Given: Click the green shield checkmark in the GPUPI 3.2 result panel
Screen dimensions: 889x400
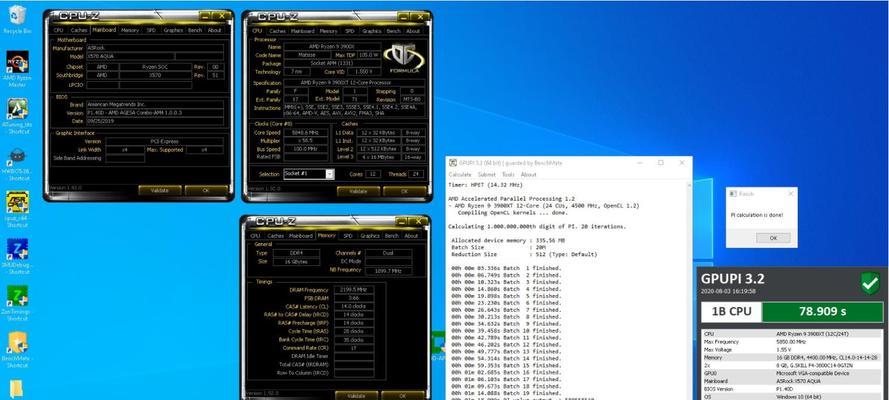Looking at the screenshot, I should click(870, 283).
